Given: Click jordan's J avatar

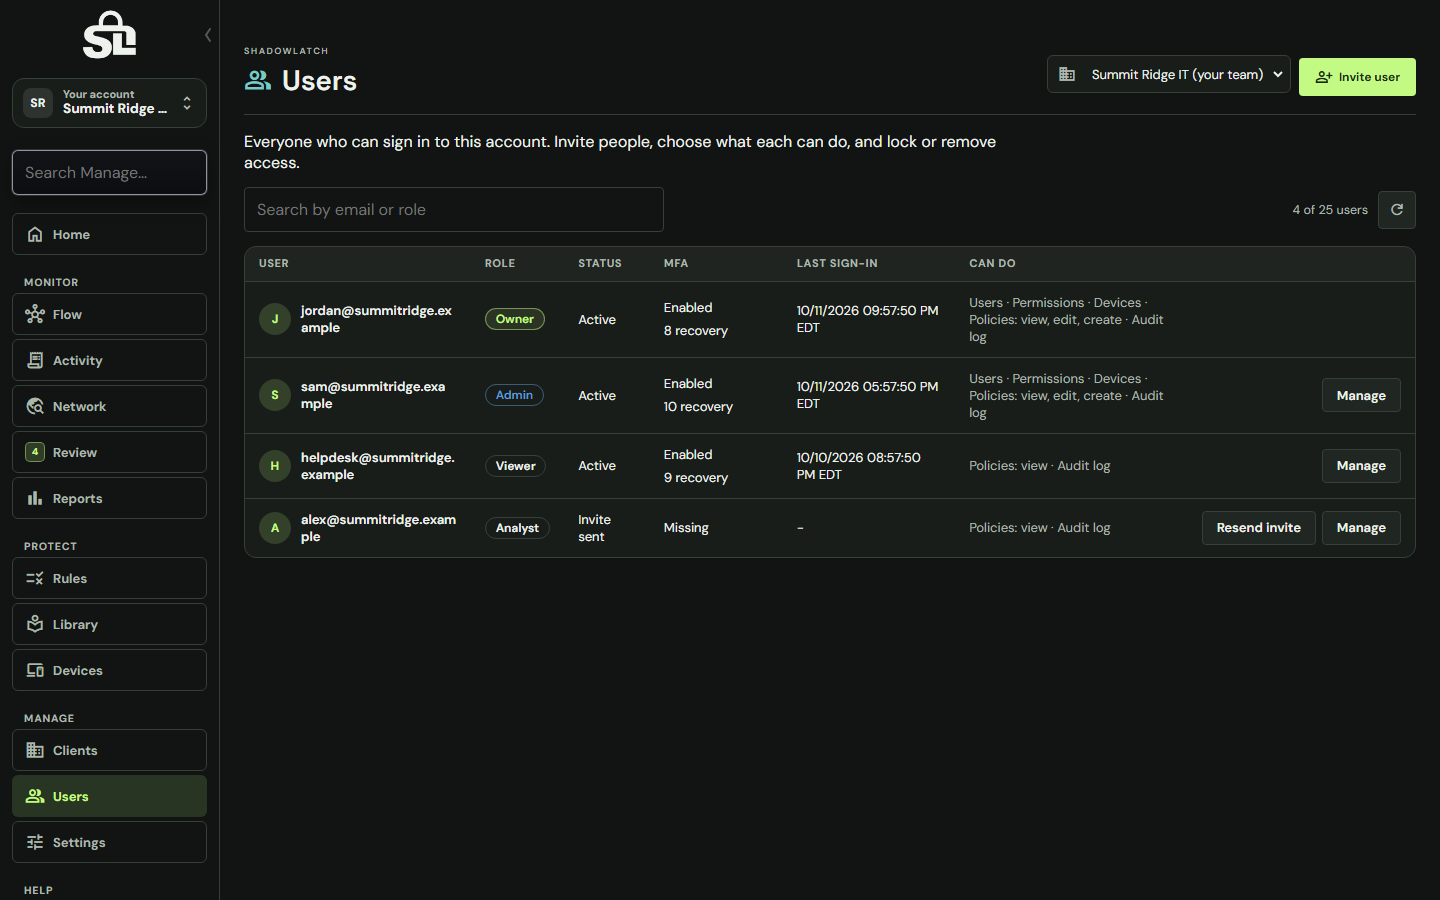Looking at the screenshot, I should point(275,319).
